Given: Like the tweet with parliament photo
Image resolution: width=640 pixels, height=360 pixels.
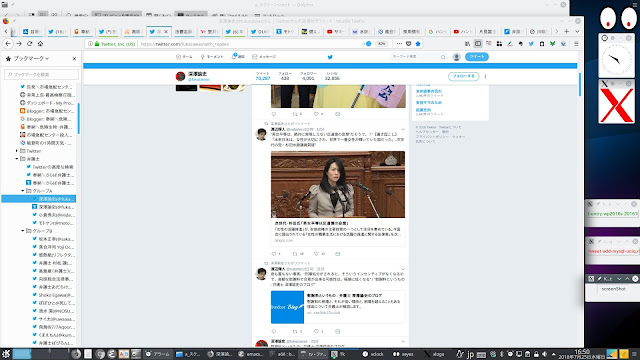Looking at the screenshot, I should click(x=316, y=254).
